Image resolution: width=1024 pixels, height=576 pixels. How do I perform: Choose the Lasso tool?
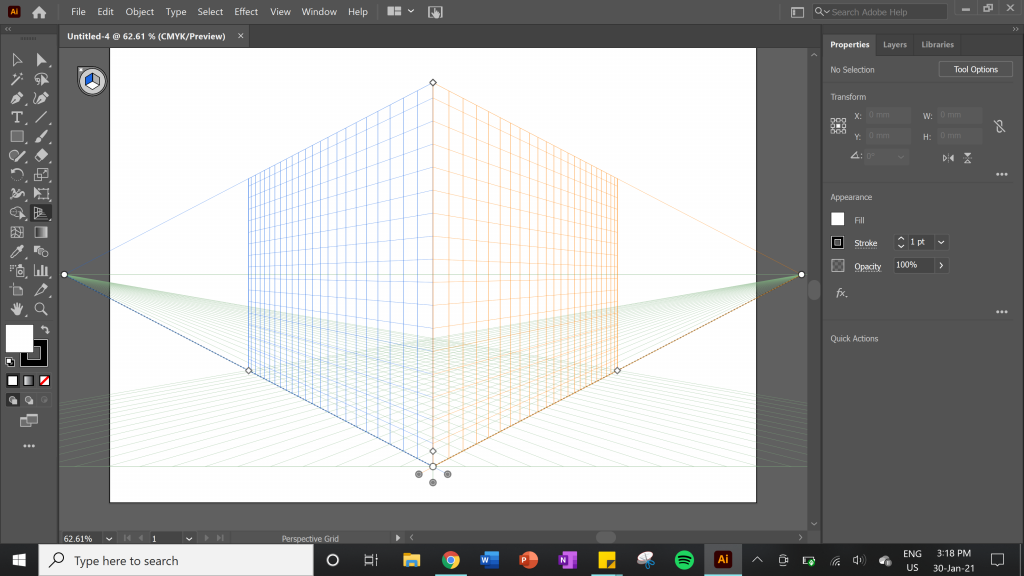(41, 79)
